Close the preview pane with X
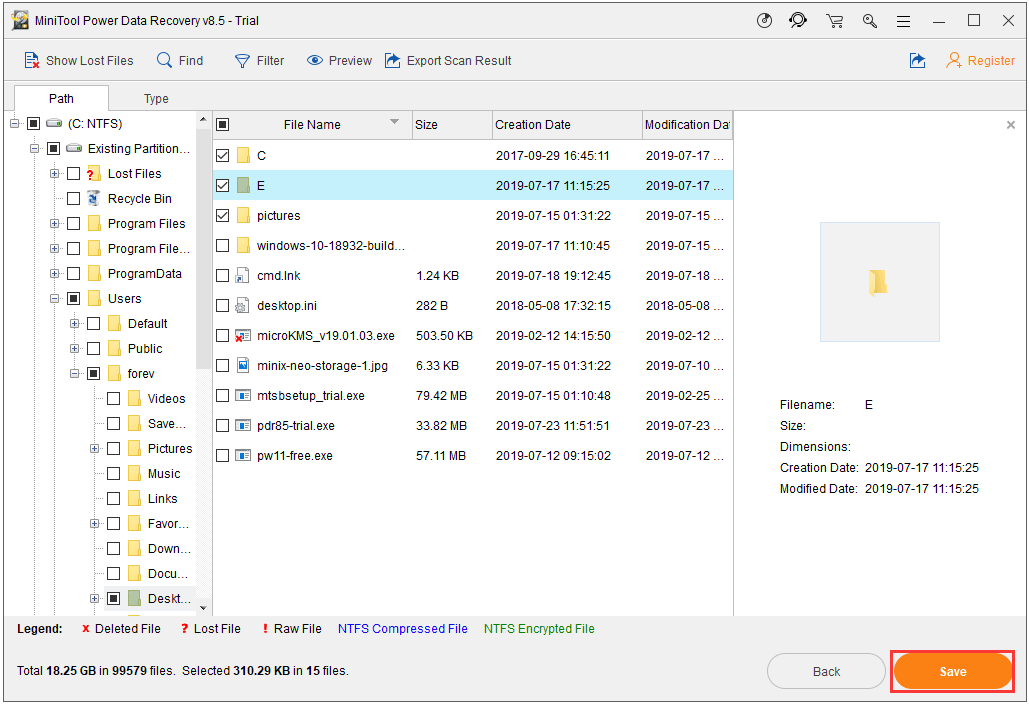The height and width of the screenshot is (705, 1029). (x=1011, y=125)
